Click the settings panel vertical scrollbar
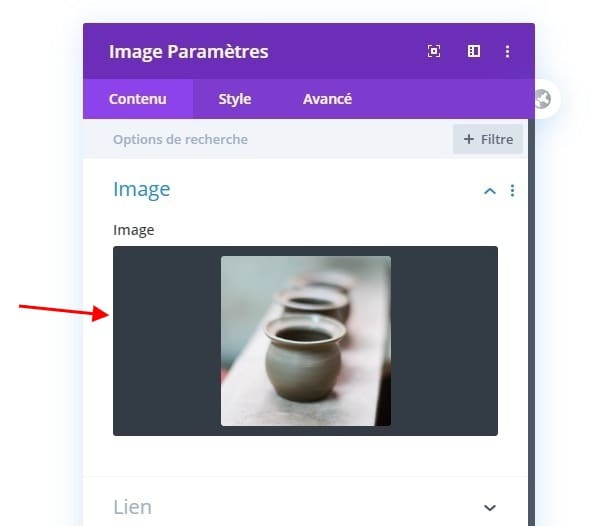 [x=532, y=322]
